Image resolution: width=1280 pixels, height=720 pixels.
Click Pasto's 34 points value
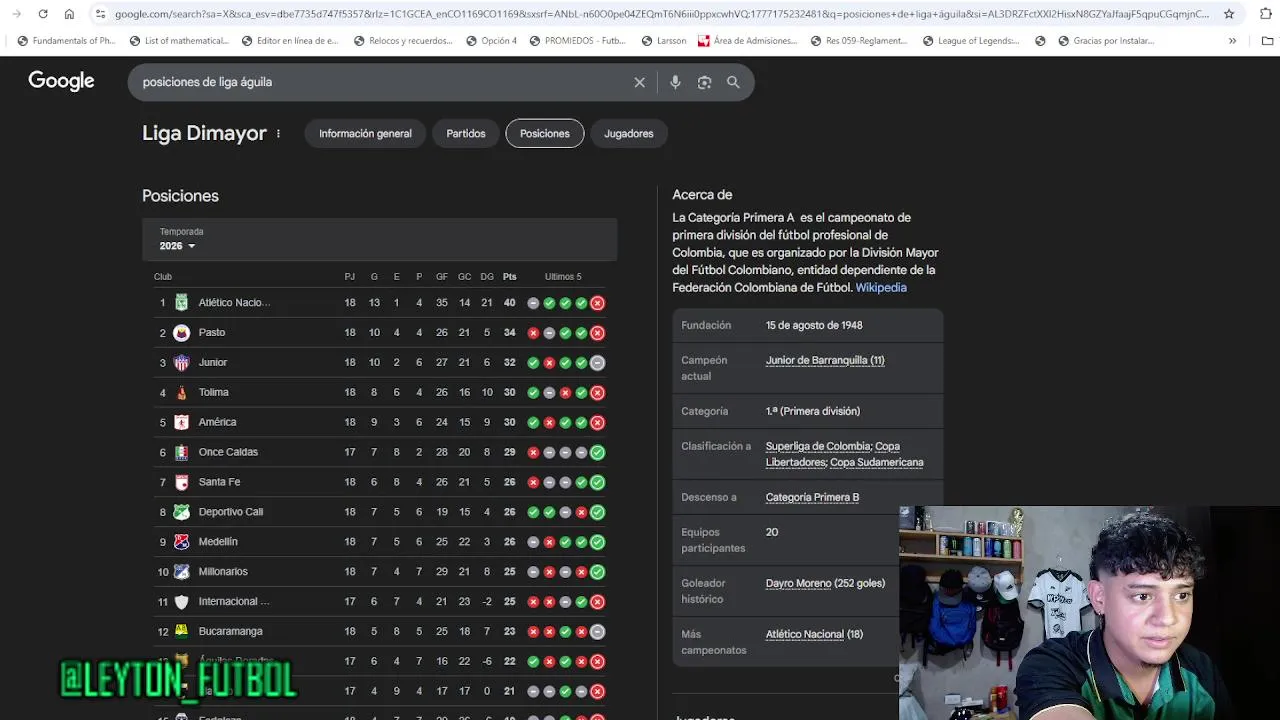point(510,333)
